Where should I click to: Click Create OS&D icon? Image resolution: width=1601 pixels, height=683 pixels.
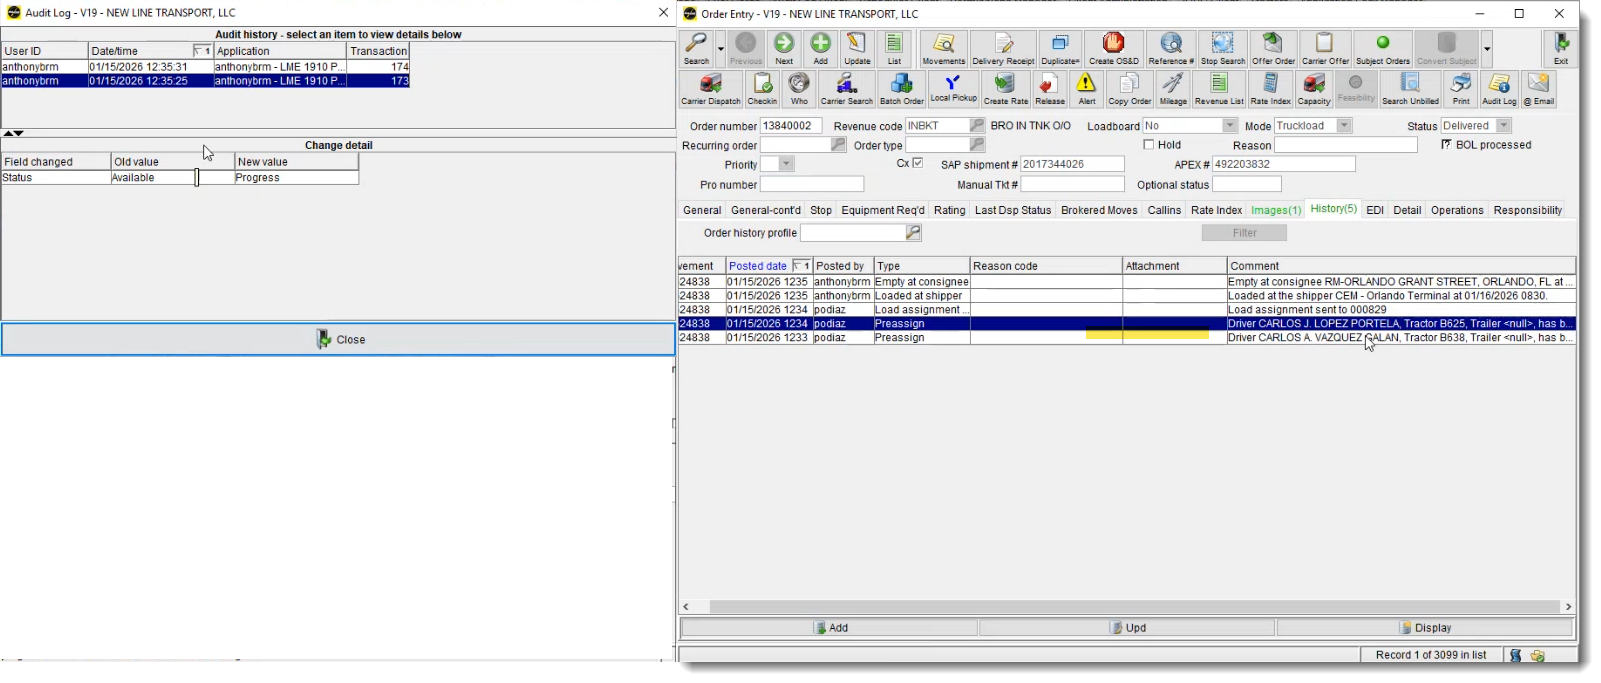point(1113,48)
